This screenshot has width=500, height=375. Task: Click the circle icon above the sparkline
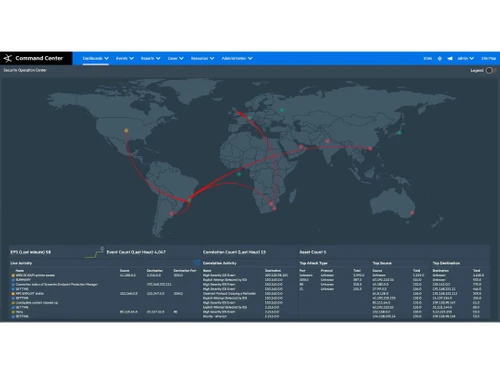click(102, 249)
